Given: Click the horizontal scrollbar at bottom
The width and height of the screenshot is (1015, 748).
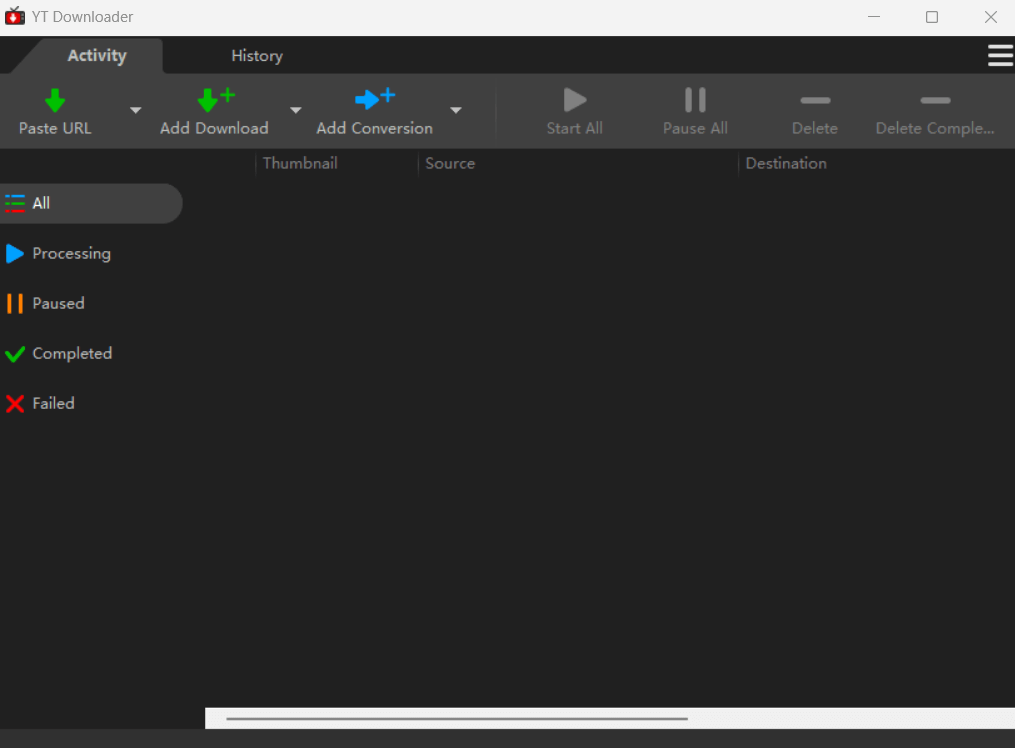Looking at the screenshot, I should (x=456, y=718).
